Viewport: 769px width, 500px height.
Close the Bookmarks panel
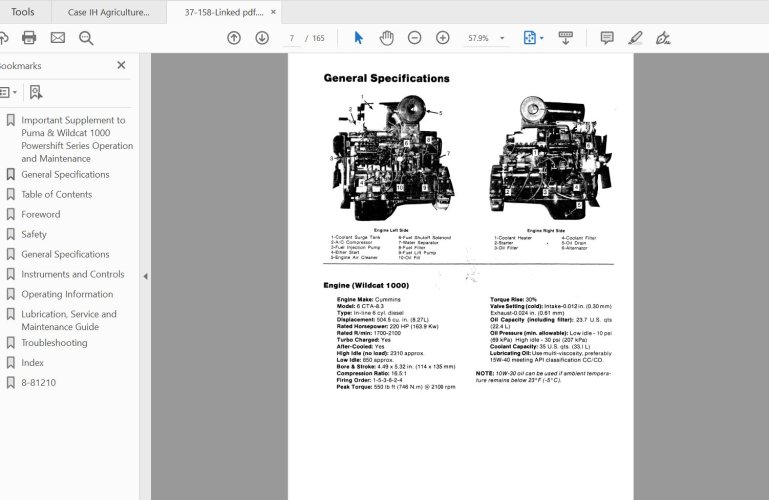121,65
